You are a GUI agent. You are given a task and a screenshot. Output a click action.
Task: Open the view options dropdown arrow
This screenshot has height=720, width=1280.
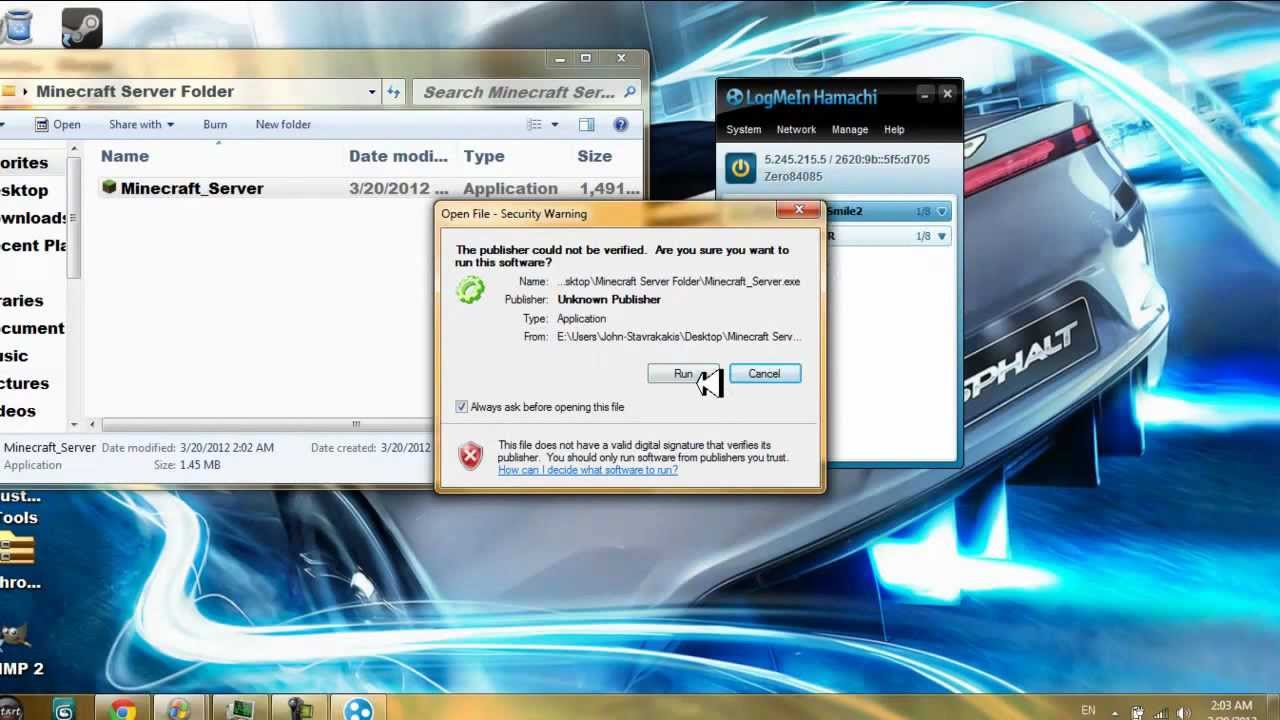click(x=555, y=124)
